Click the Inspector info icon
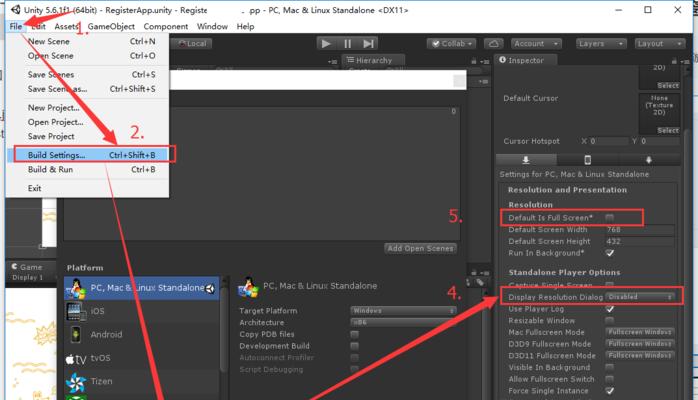 (x=502, y=60)
